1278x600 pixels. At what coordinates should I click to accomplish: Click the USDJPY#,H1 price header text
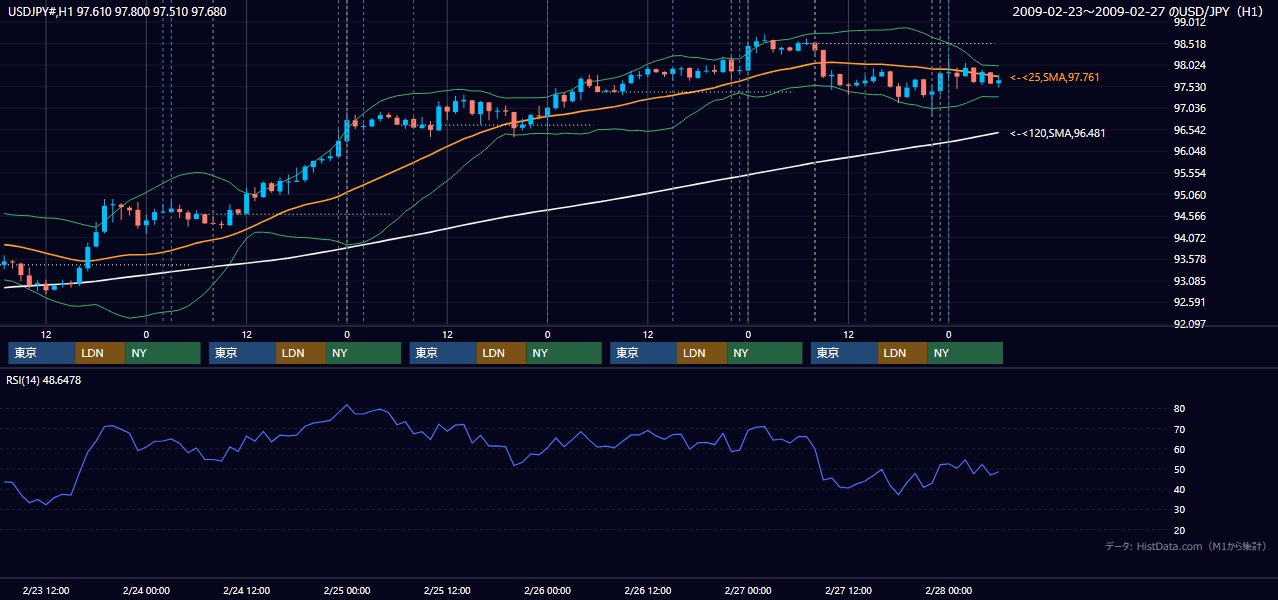tap(117, 11)
